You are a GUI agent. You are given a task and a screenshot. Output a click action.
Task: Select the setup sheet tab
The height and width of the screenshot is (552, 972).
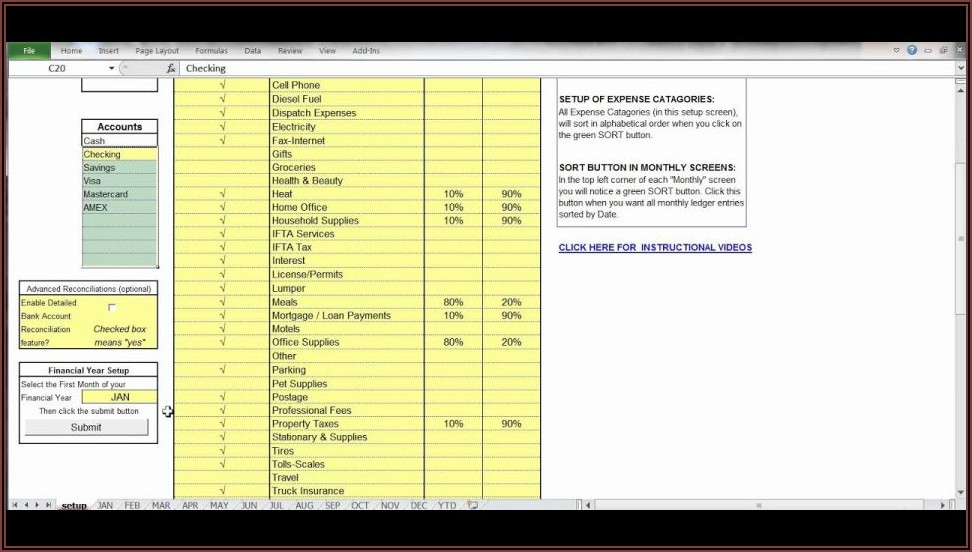click(74, 505)
